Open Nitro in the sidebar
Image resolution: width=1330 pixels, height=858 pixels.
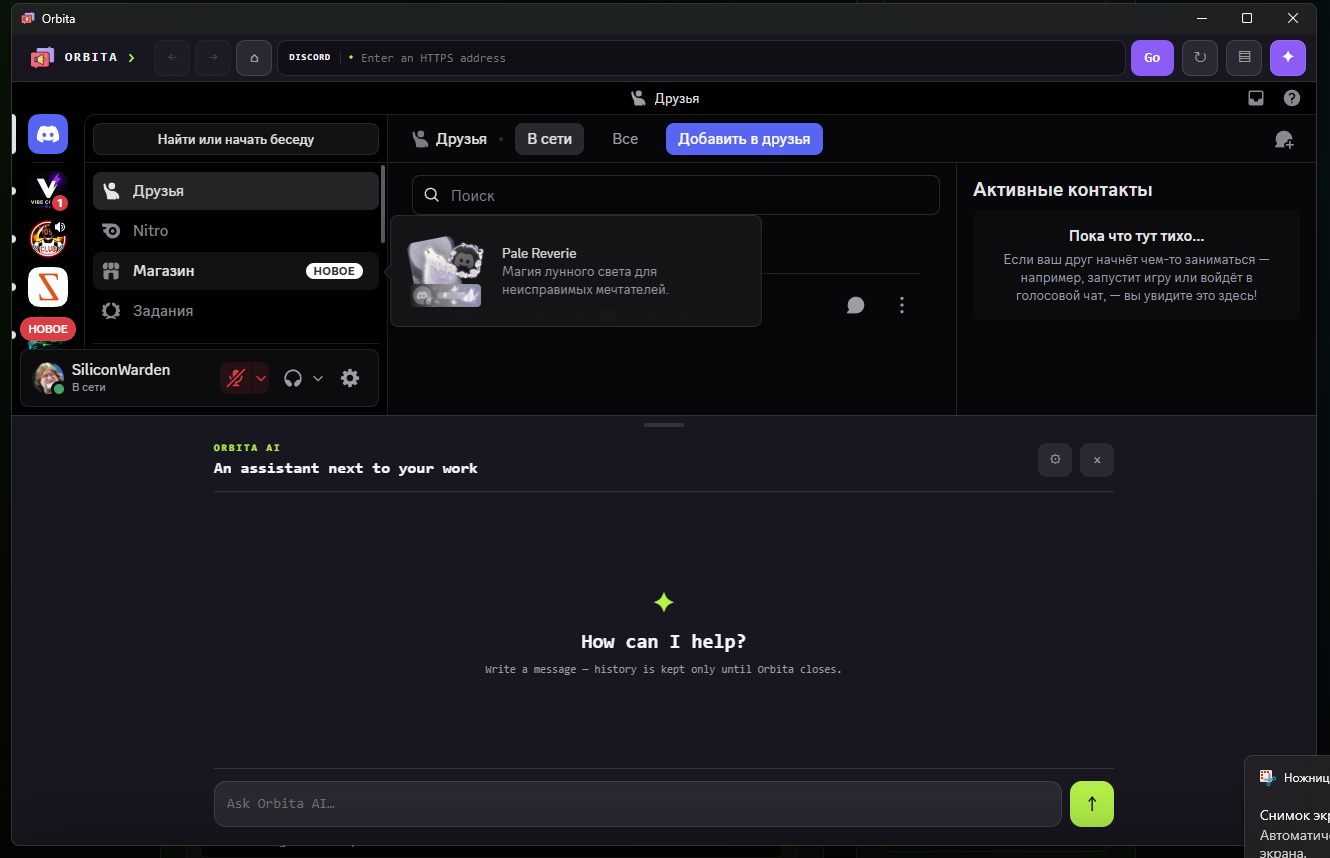point(236,231)
